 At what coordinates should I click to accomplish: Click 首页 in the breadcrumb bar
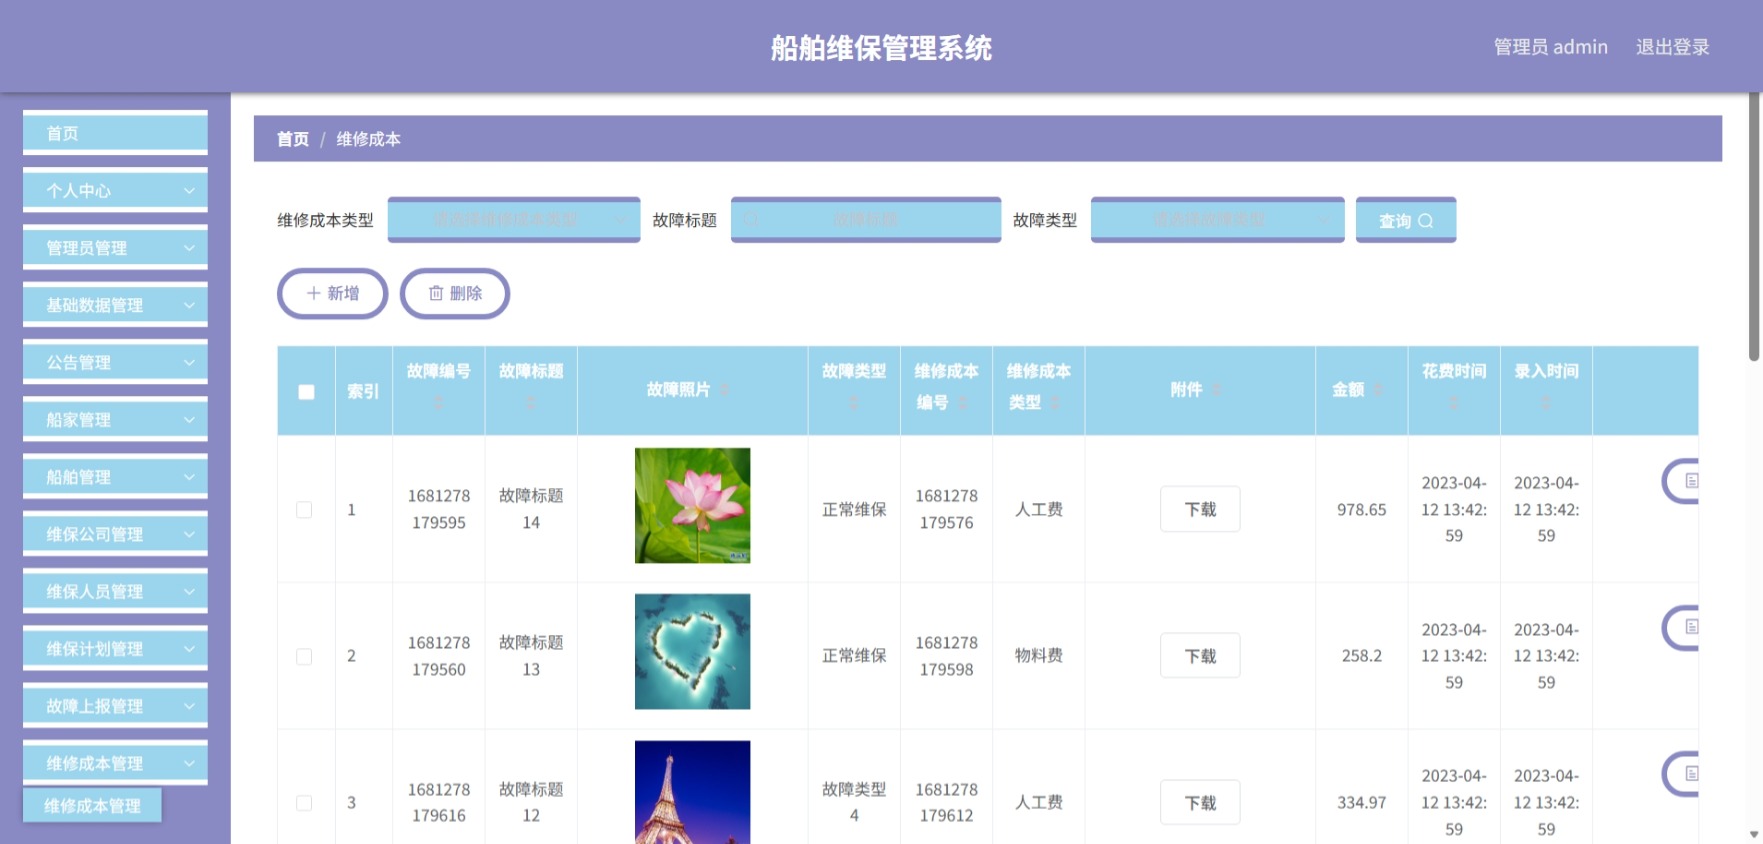293,139
